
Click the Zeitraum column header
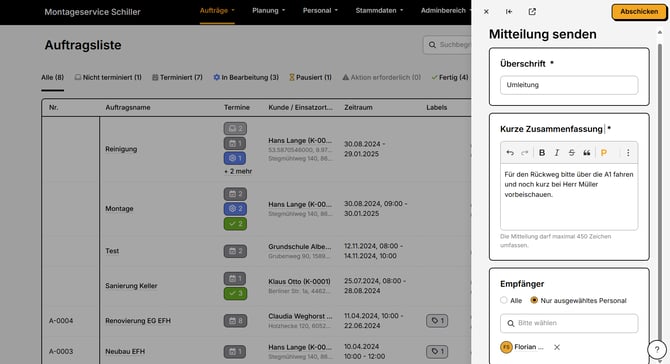[358, 108]
